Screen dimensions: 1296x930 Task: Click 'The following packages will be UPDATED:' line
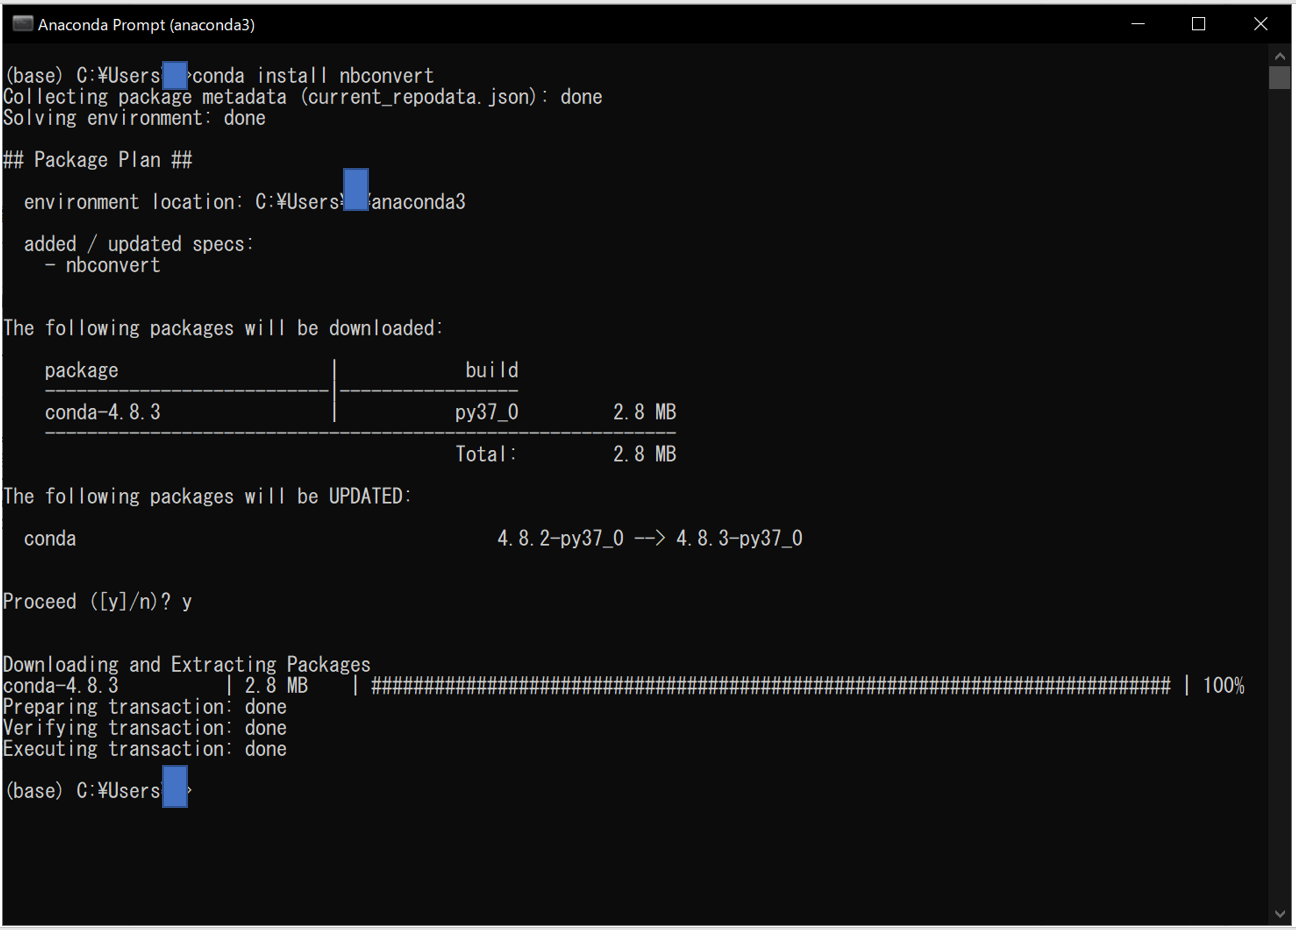click(207, 496)
